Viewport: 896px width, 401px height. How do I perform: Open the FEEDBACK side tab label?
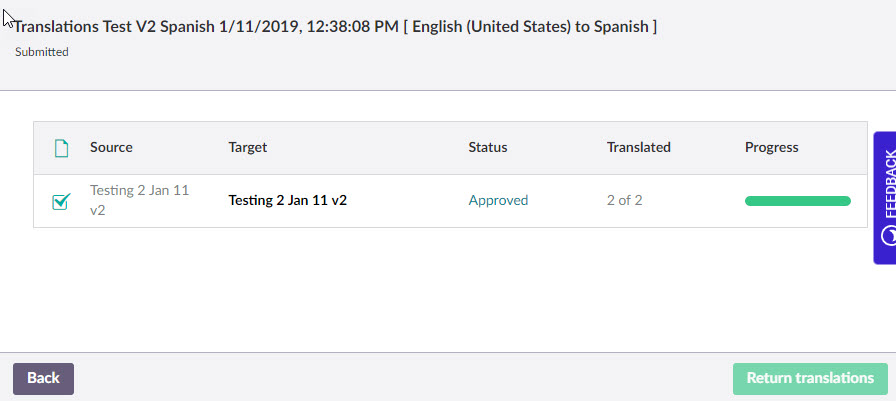point(890,184)
